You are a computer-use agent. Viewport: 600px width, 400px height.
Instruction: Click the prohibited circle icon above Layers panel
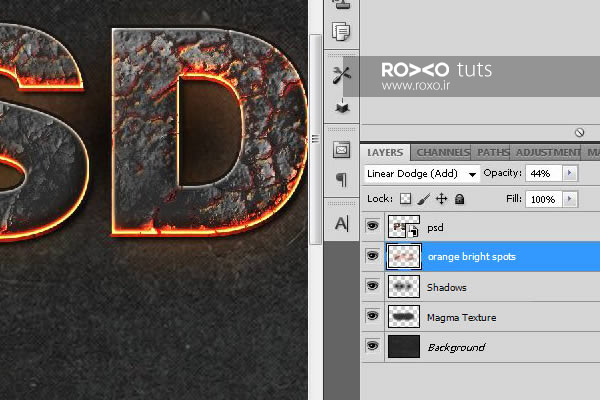coord(579,132)
